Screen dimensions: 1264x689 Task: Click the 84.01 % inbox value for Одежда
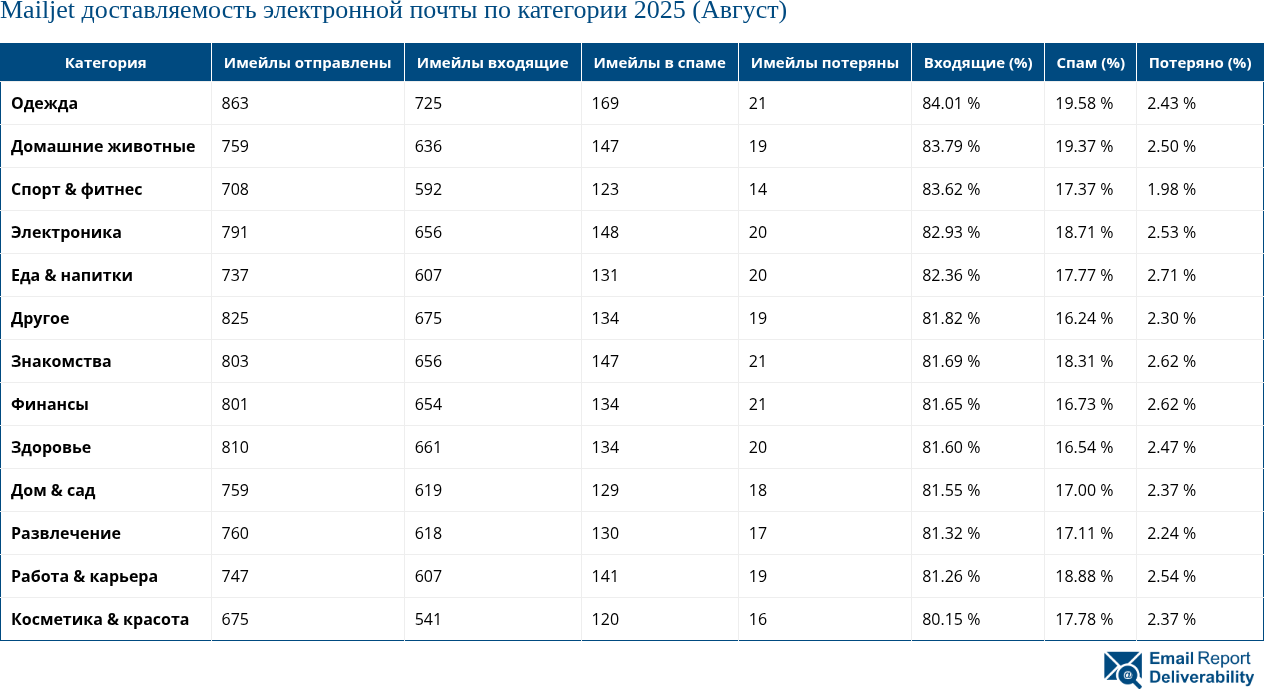(950, 104)
